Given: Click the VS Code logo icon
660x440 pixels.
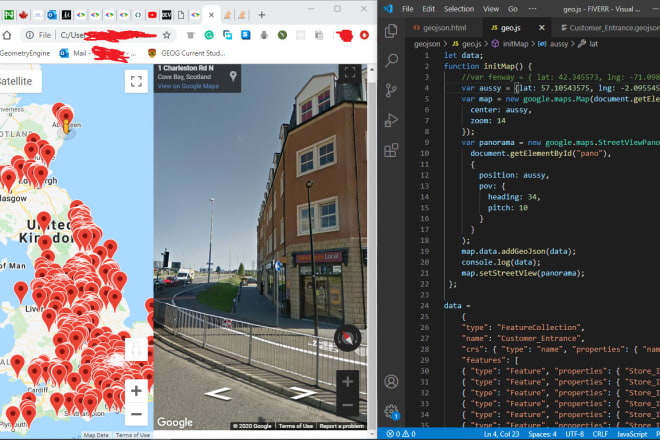Looking at the screenshot, I should [x=388, y=8].
